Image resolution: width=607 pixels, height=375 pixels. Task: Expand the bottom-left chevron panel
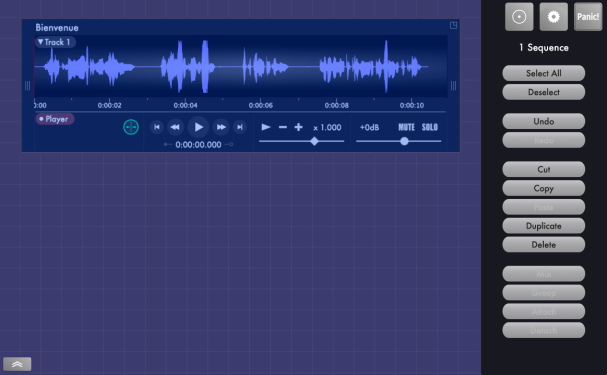click(17, 364)
